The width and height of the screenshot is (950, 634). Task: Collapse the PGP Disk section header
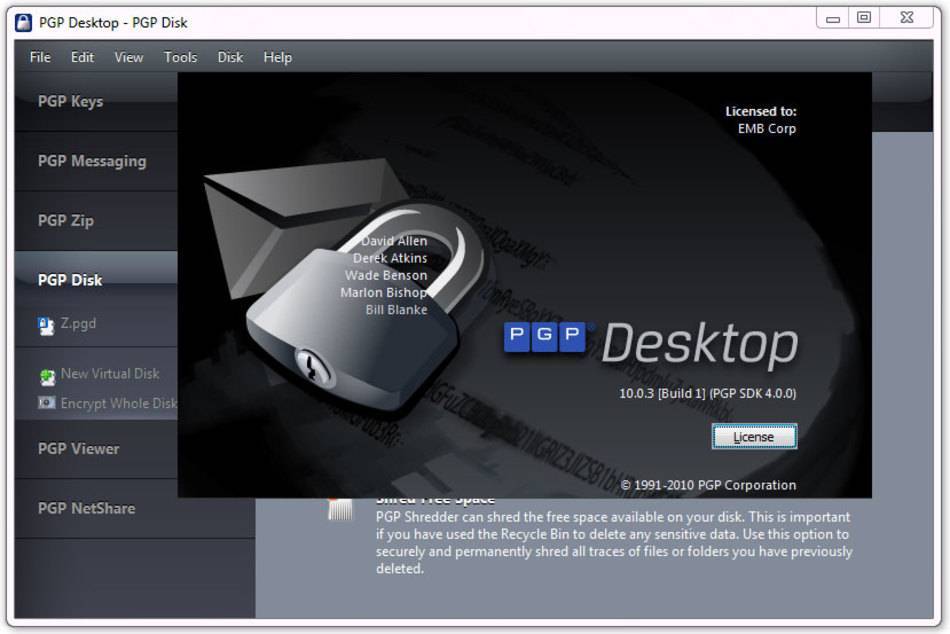click(70, 280)
